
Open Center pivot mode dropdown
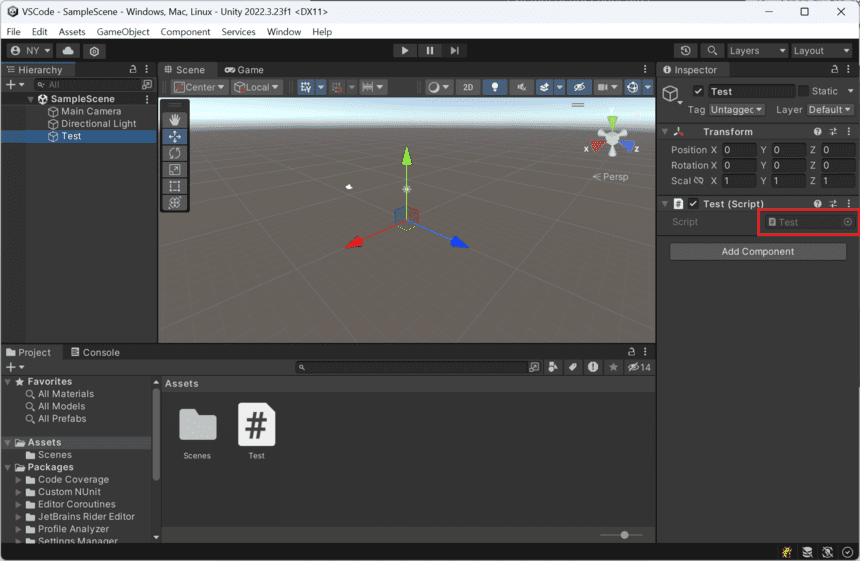(x=199, y=87)
